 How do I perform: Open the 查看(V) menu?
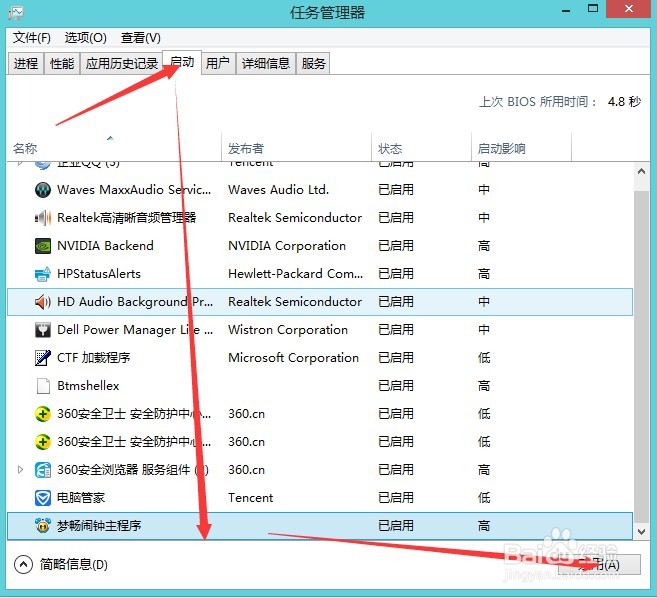click(x=140, y=38)
